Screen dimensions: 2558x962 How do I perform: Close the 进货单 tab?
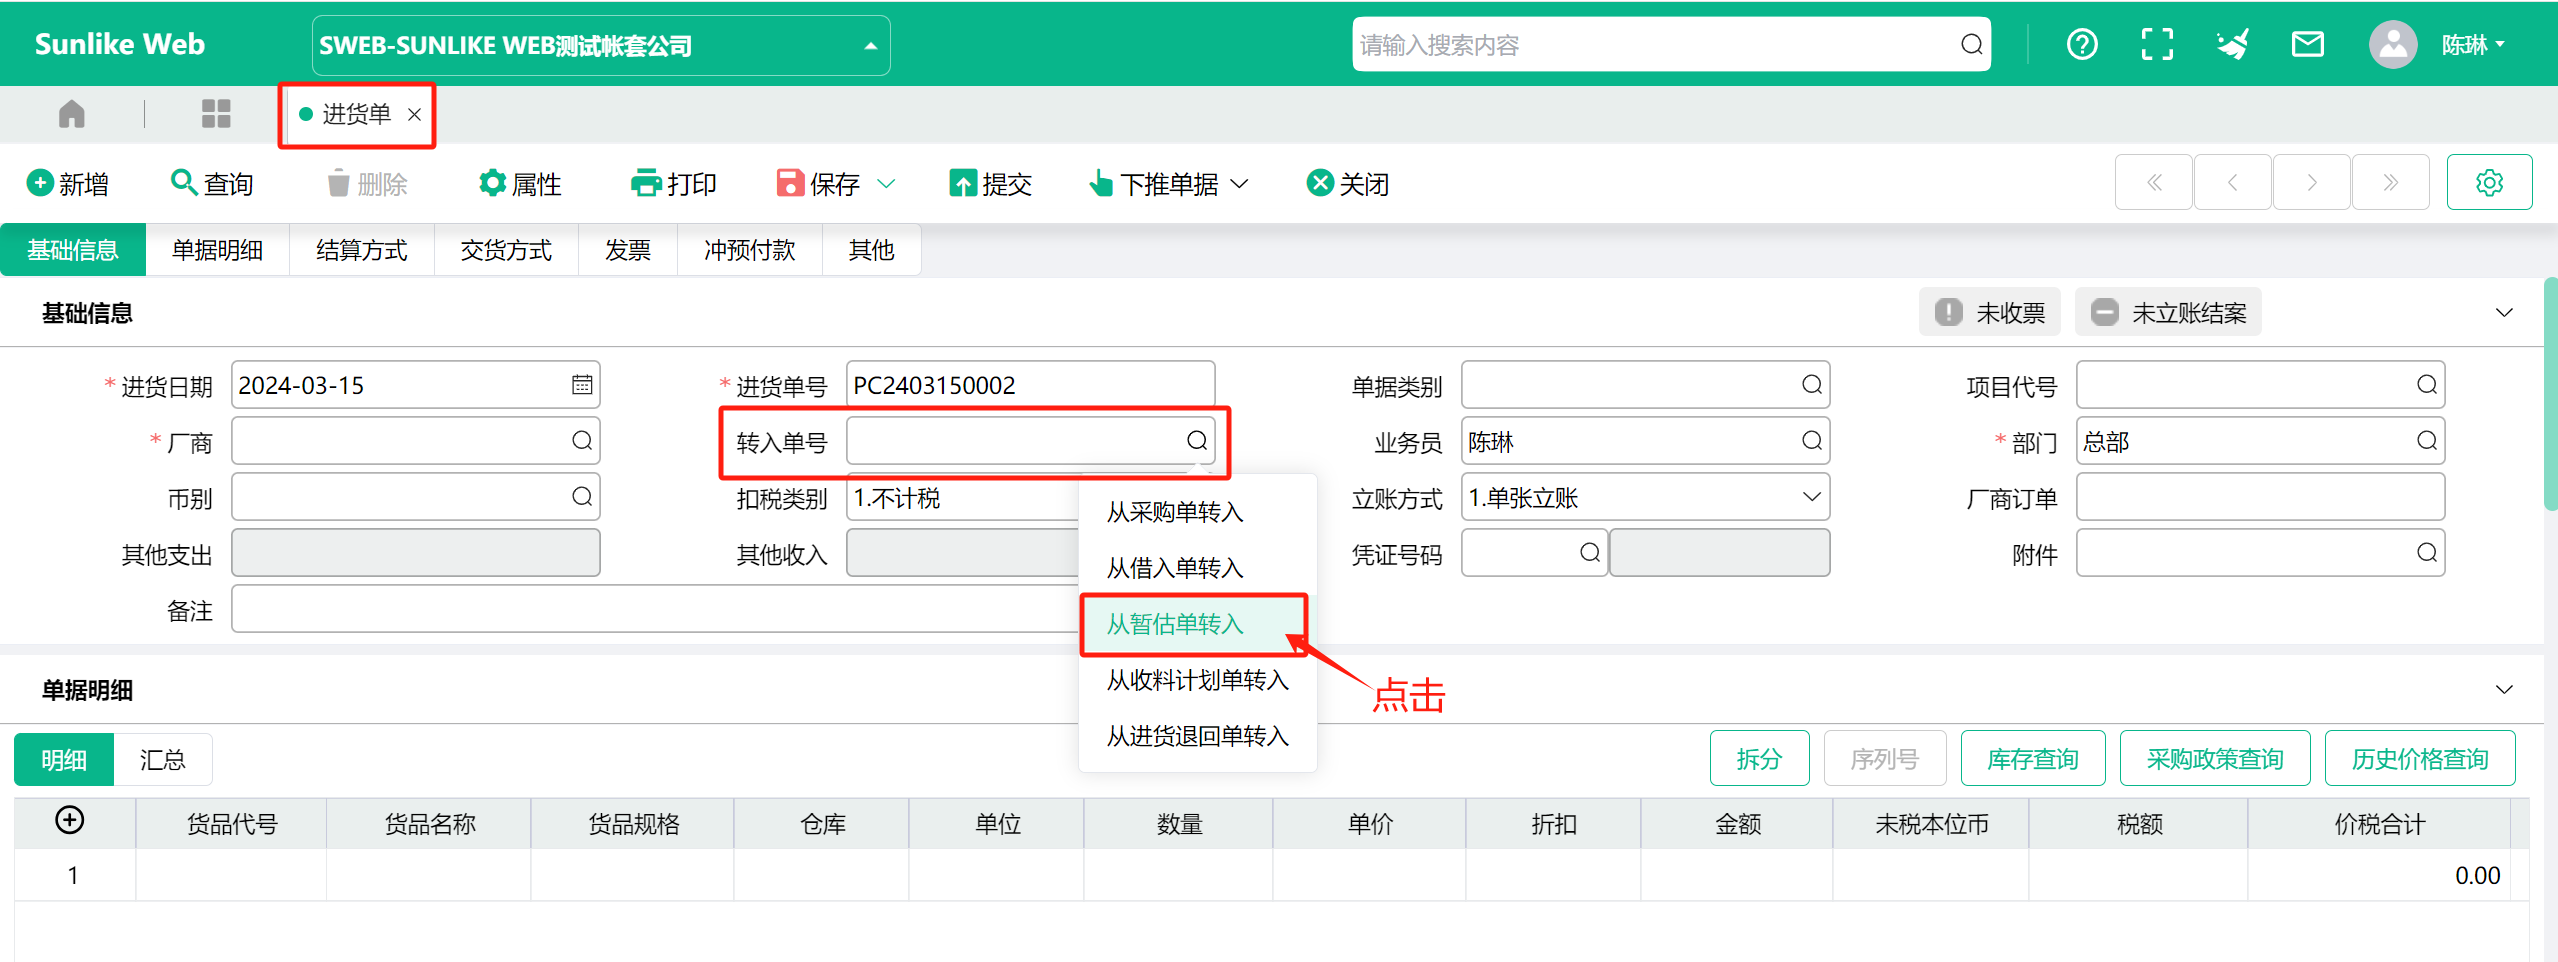point(414,115)
